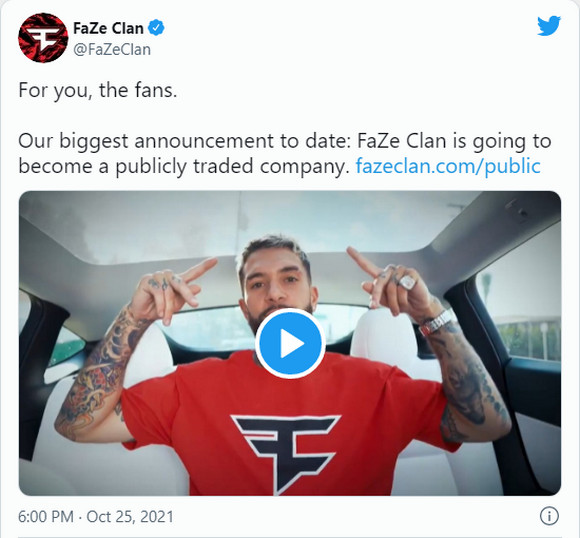
Task: Click the "Our biggest announcement to date" sentence
Action: [x=183, y=141]
